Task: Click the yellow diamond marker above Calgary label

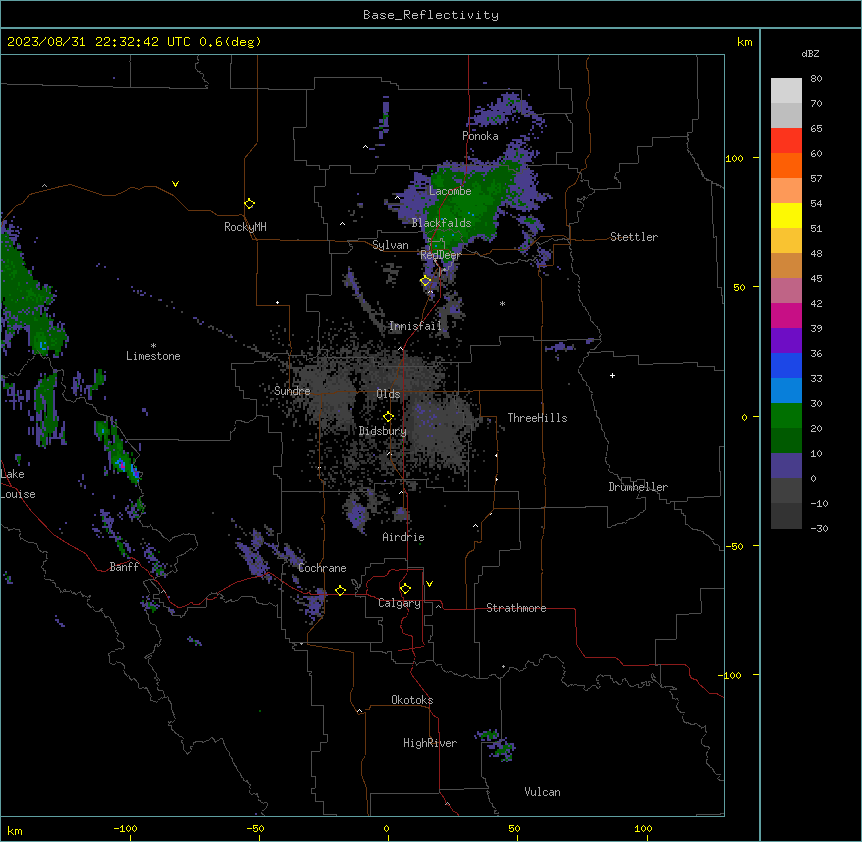Action: (x=405, y=589)
